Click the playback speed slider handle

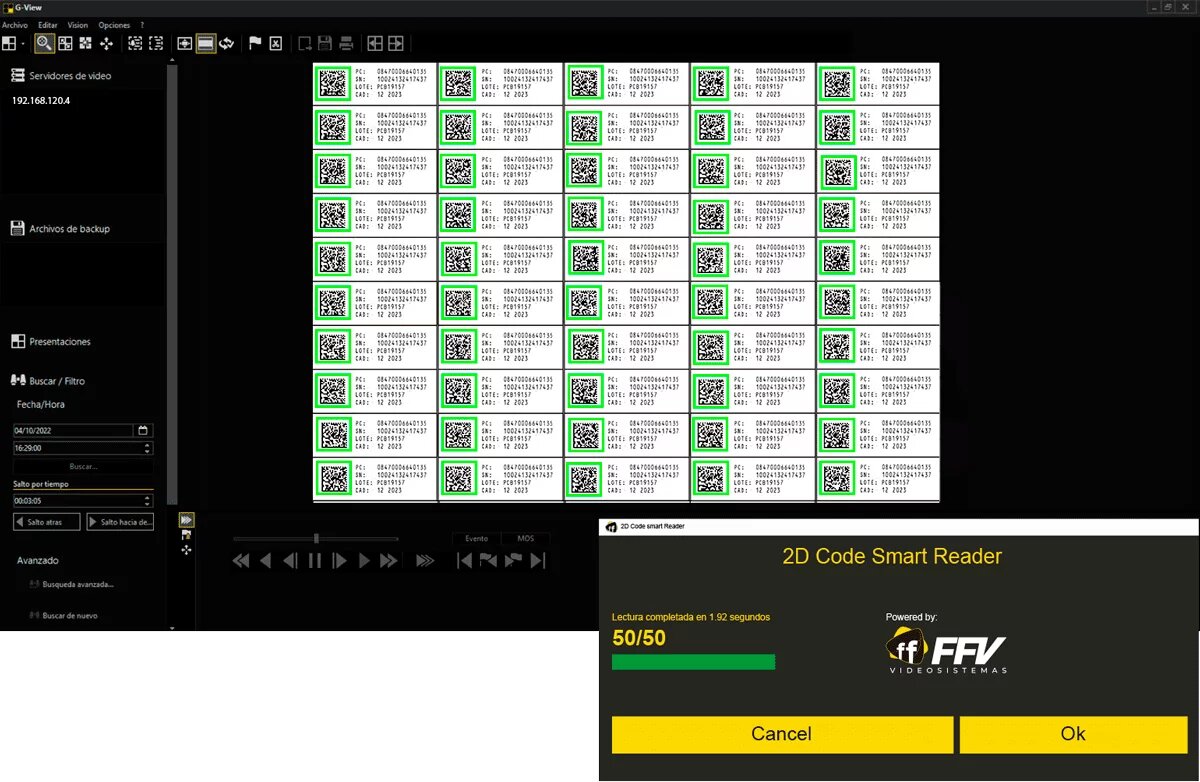(316, 539)
